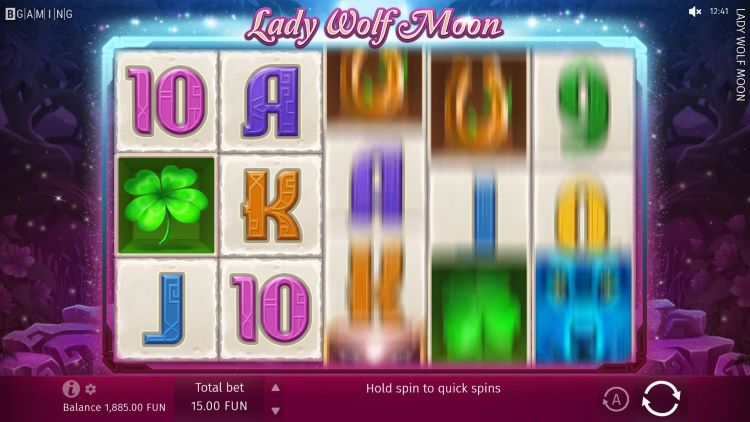Start a spin with the circular arrows button
This screenshot has height=422, width=750.
661,399
